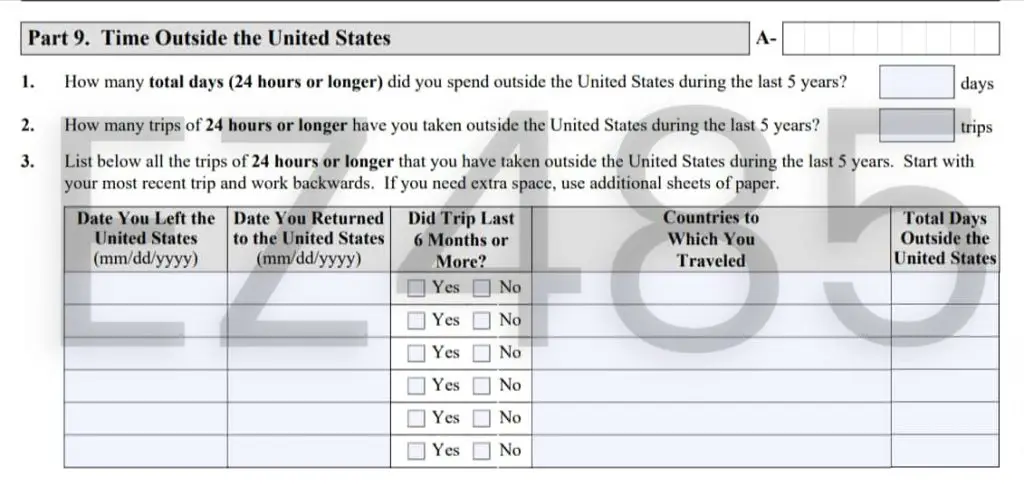Screen dimensions: 1024x486
Task: Check No in the first trip row
Action: click(x=482, y=288)
